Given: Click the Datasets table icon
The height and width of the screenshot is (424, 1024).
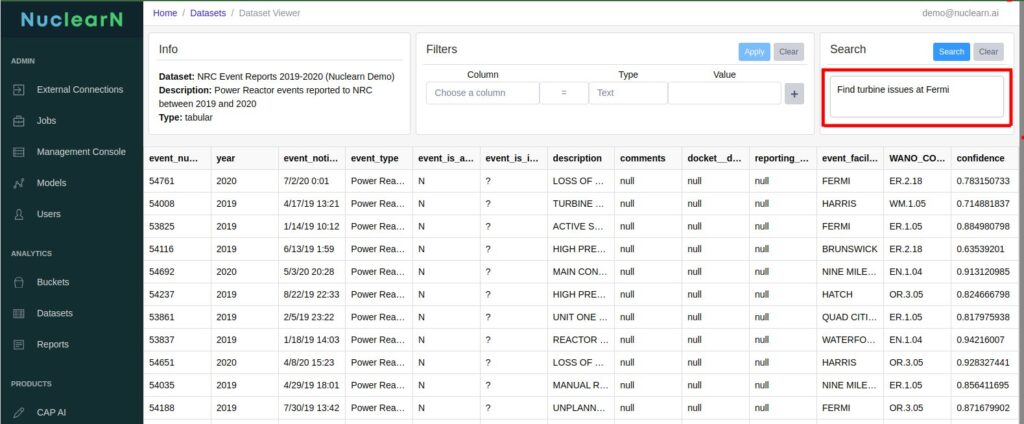Looking at the screenshot, I should 19,313.
